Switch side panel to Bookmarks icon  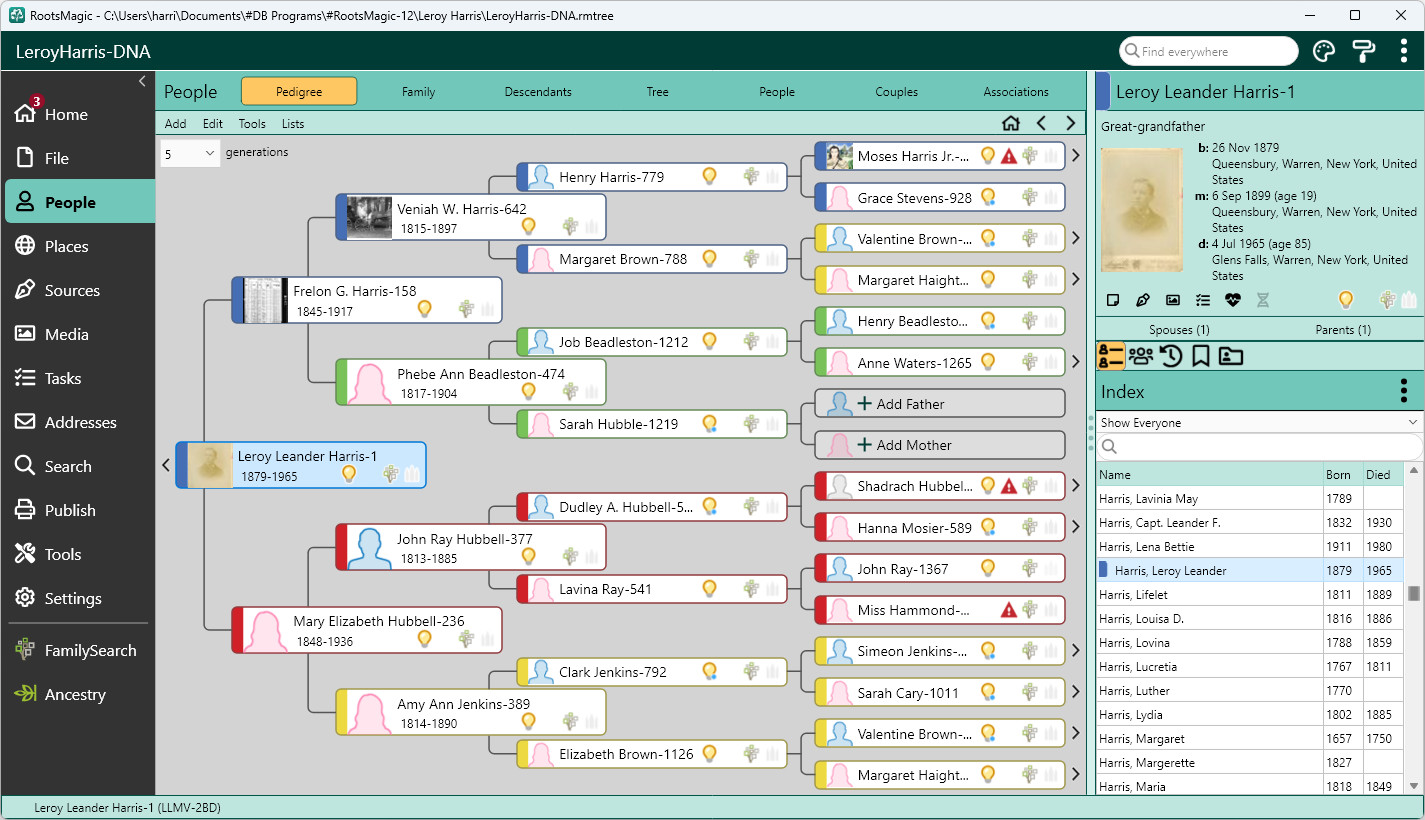pos(1201,355)
